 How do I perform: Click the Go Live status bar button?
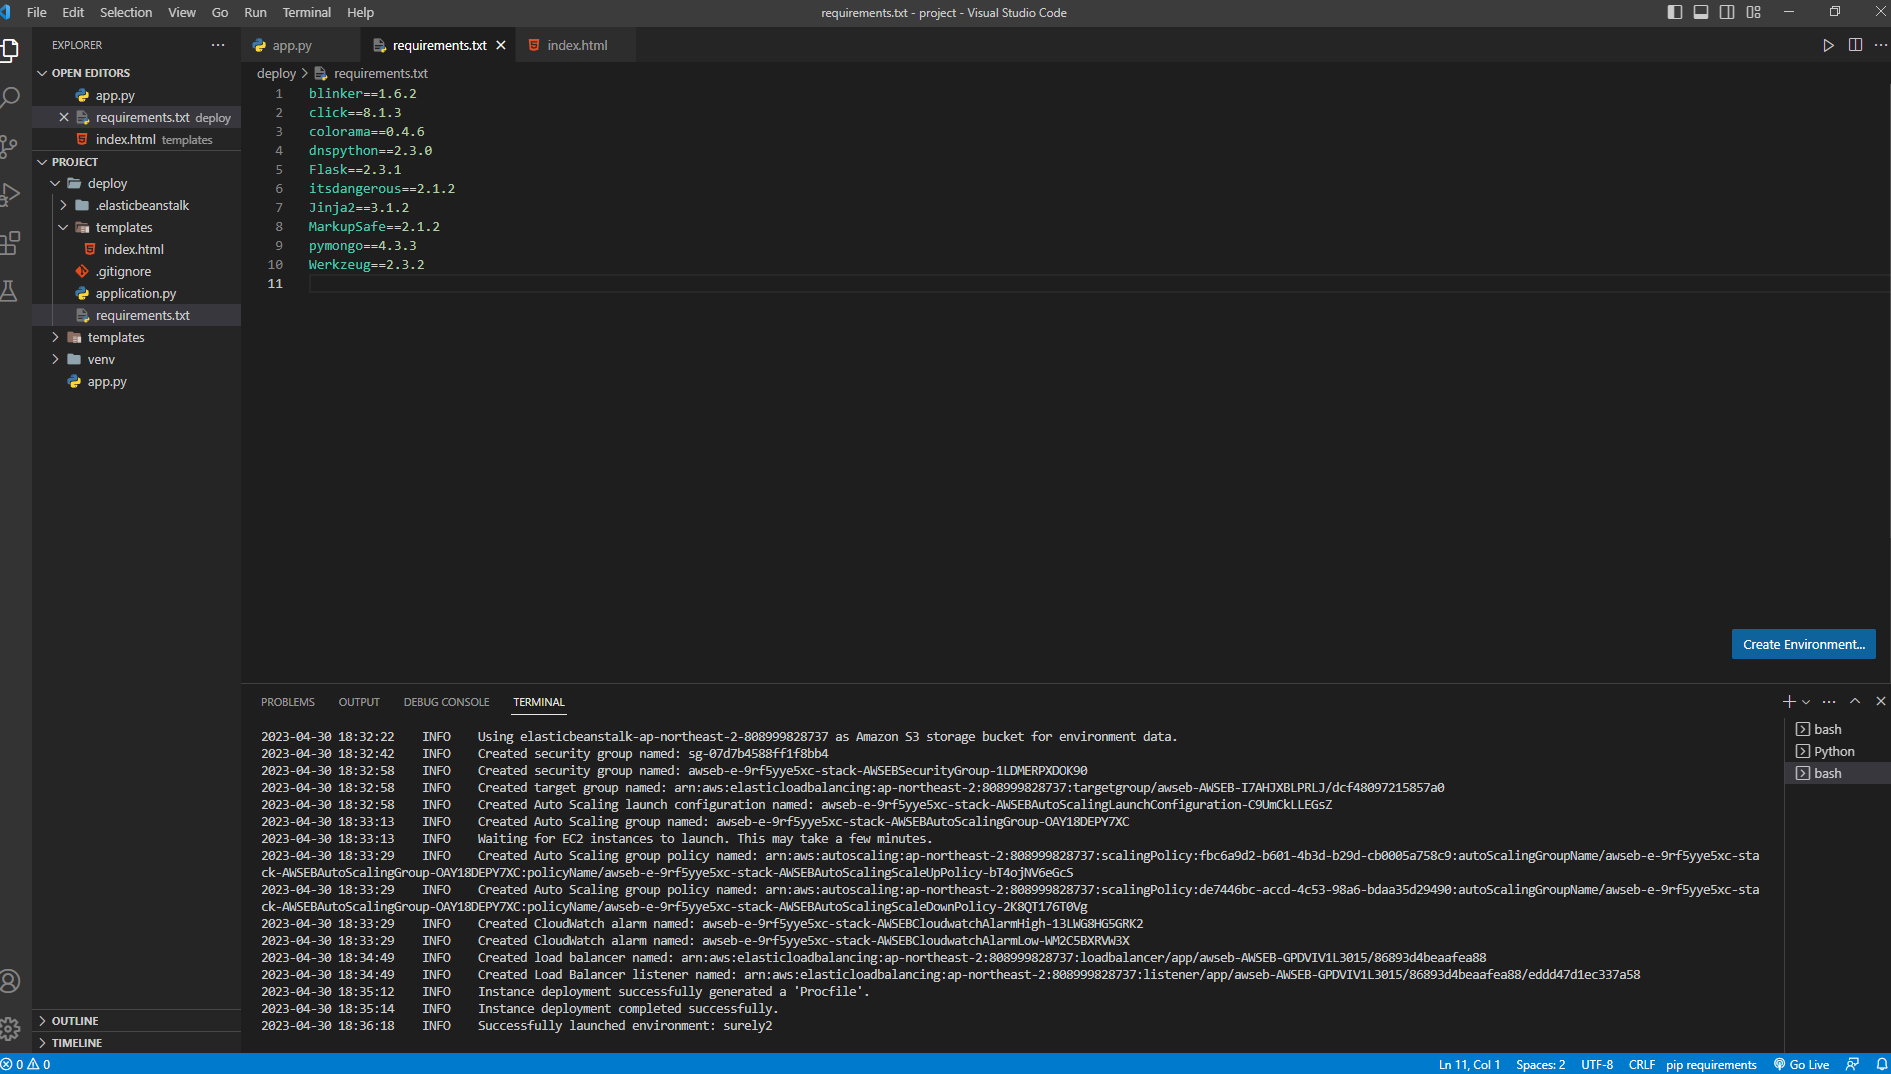click(x=1801, y=1064)
